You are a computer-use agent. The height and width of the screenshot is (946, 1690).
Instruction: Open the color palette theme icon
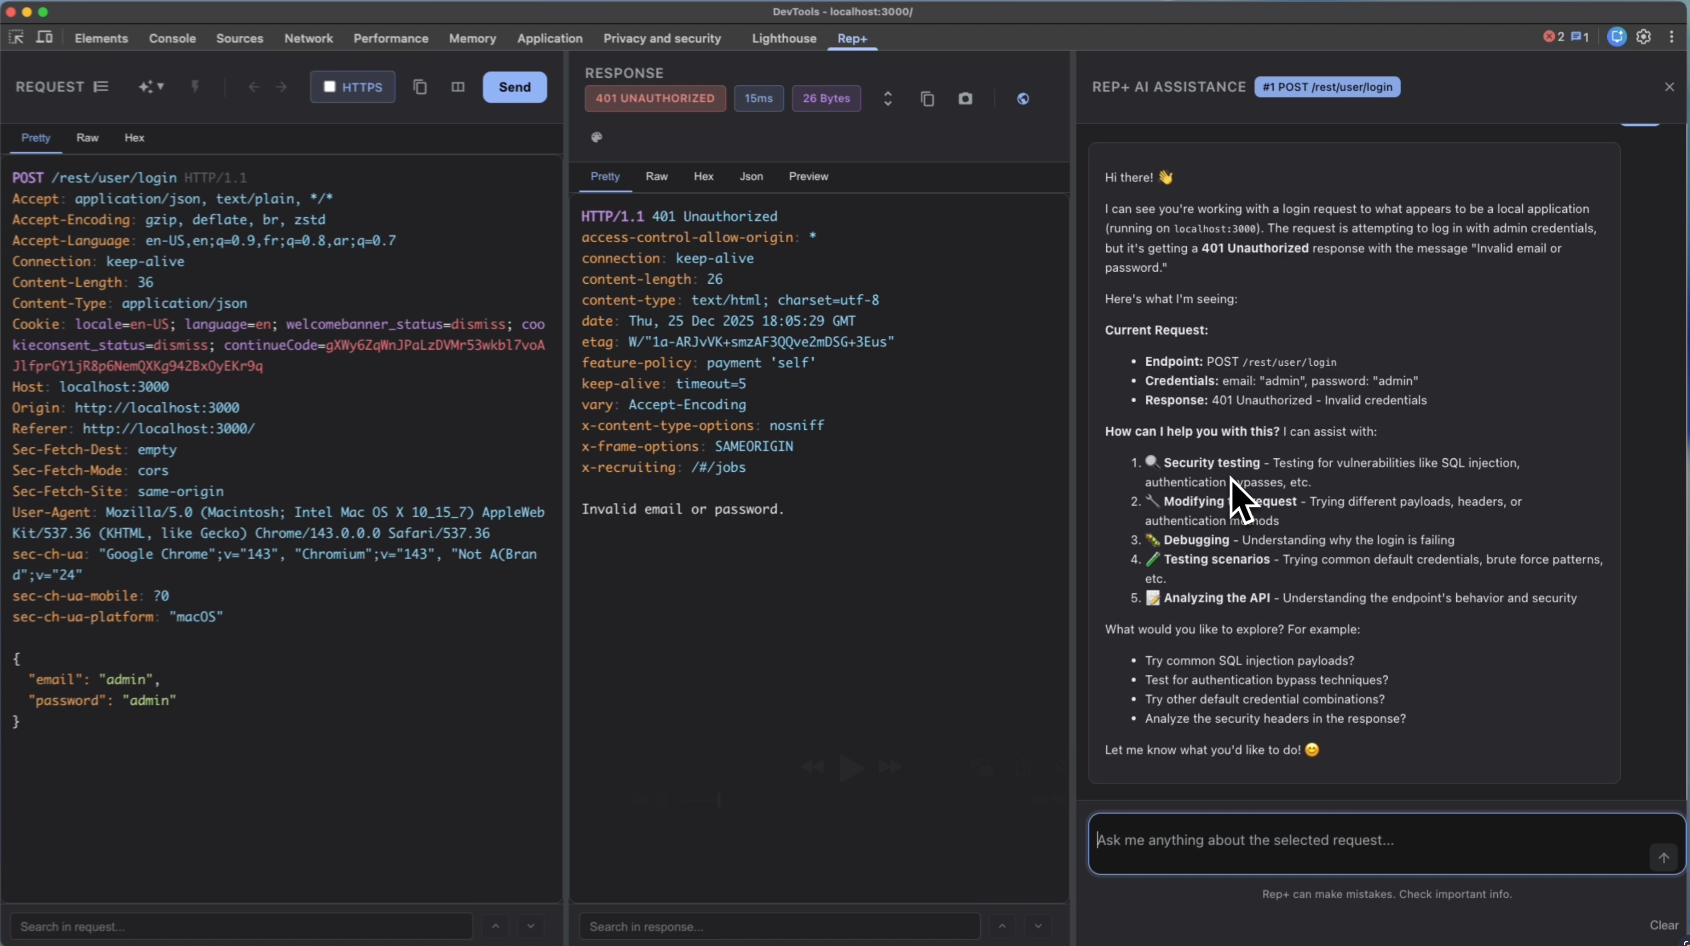[x=597, y=137]
